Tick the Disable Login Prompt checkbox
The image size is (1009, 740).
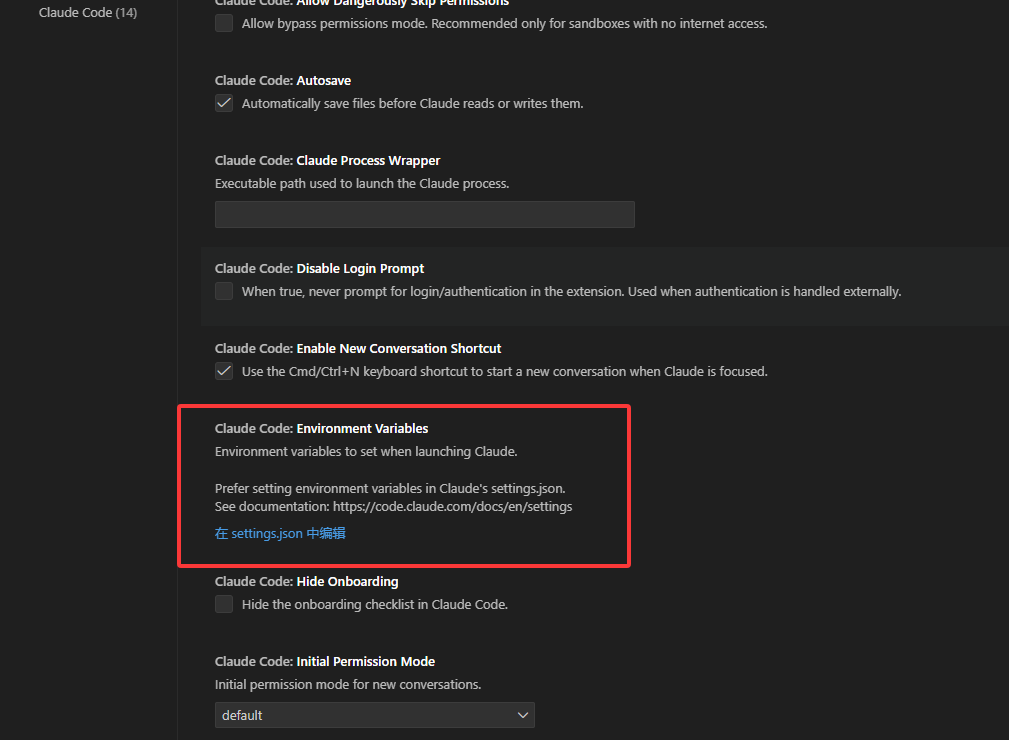pos(224,291)
